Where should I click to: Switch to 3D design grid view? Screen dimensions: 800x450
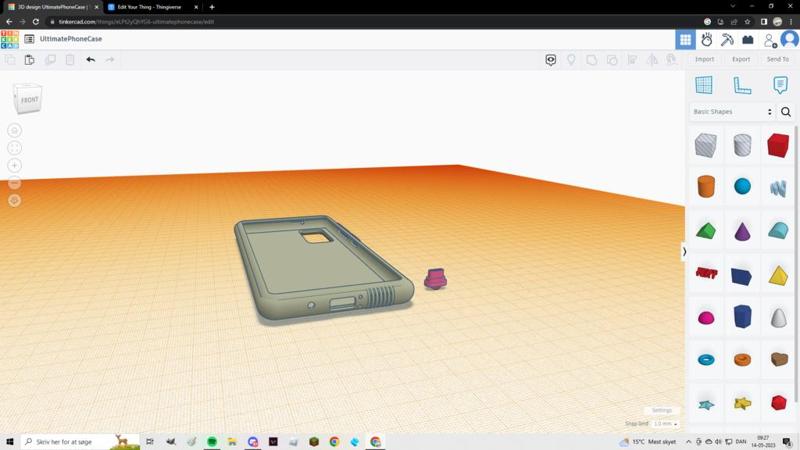click(x=685, y=39)
